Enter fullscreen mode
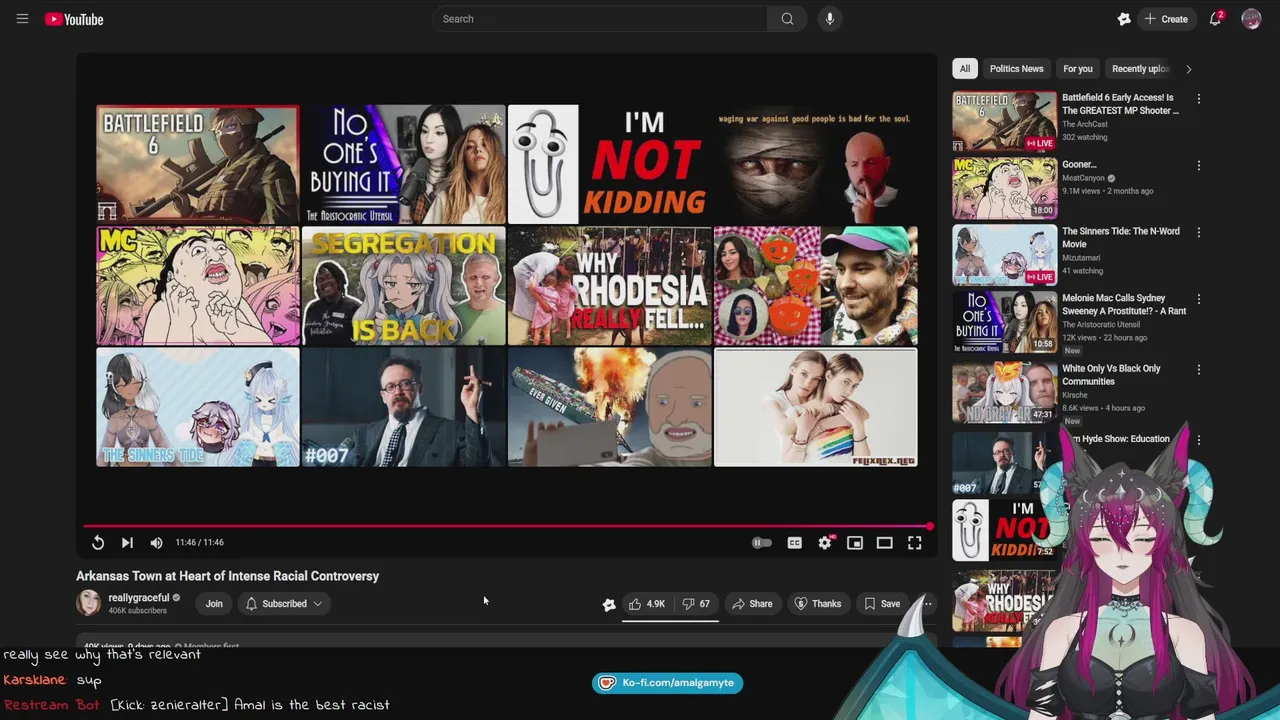This screenshot has height=720, width=1280. pos(915,542)
